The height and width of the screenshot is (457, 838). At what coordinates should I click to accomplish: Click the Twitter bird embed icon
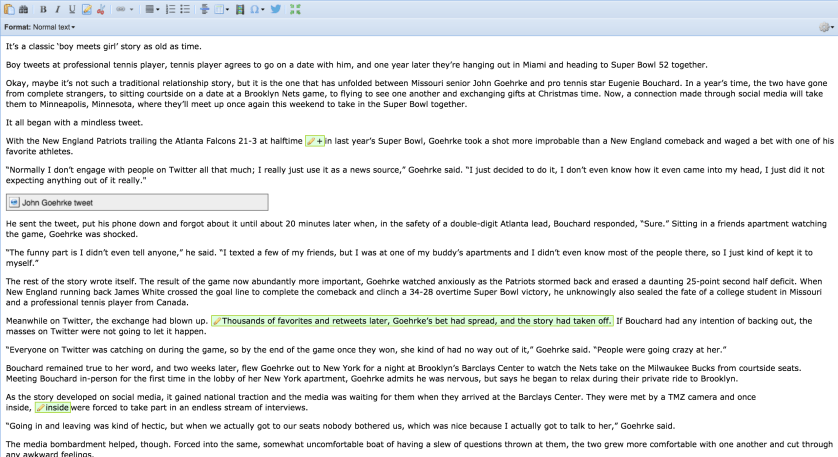[x=276, y=9]
